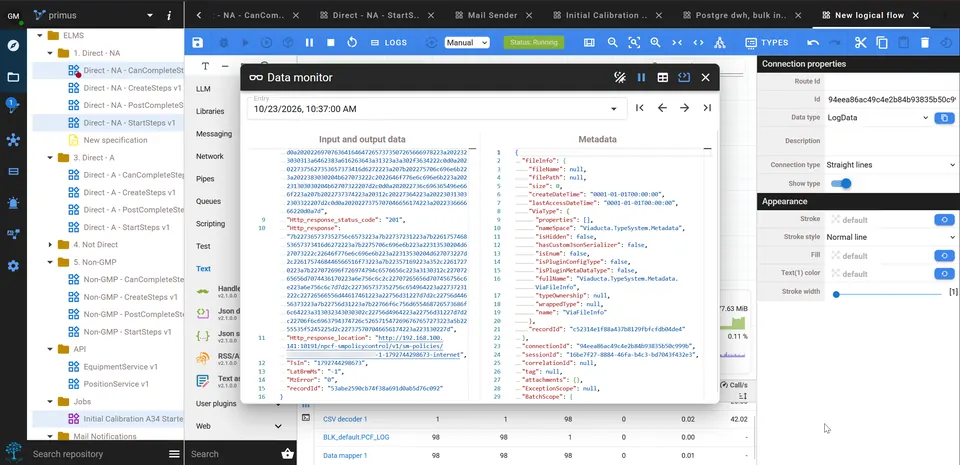Restart the flow using the circular arrow icon

pyautogui.click(x=351, y=42)
